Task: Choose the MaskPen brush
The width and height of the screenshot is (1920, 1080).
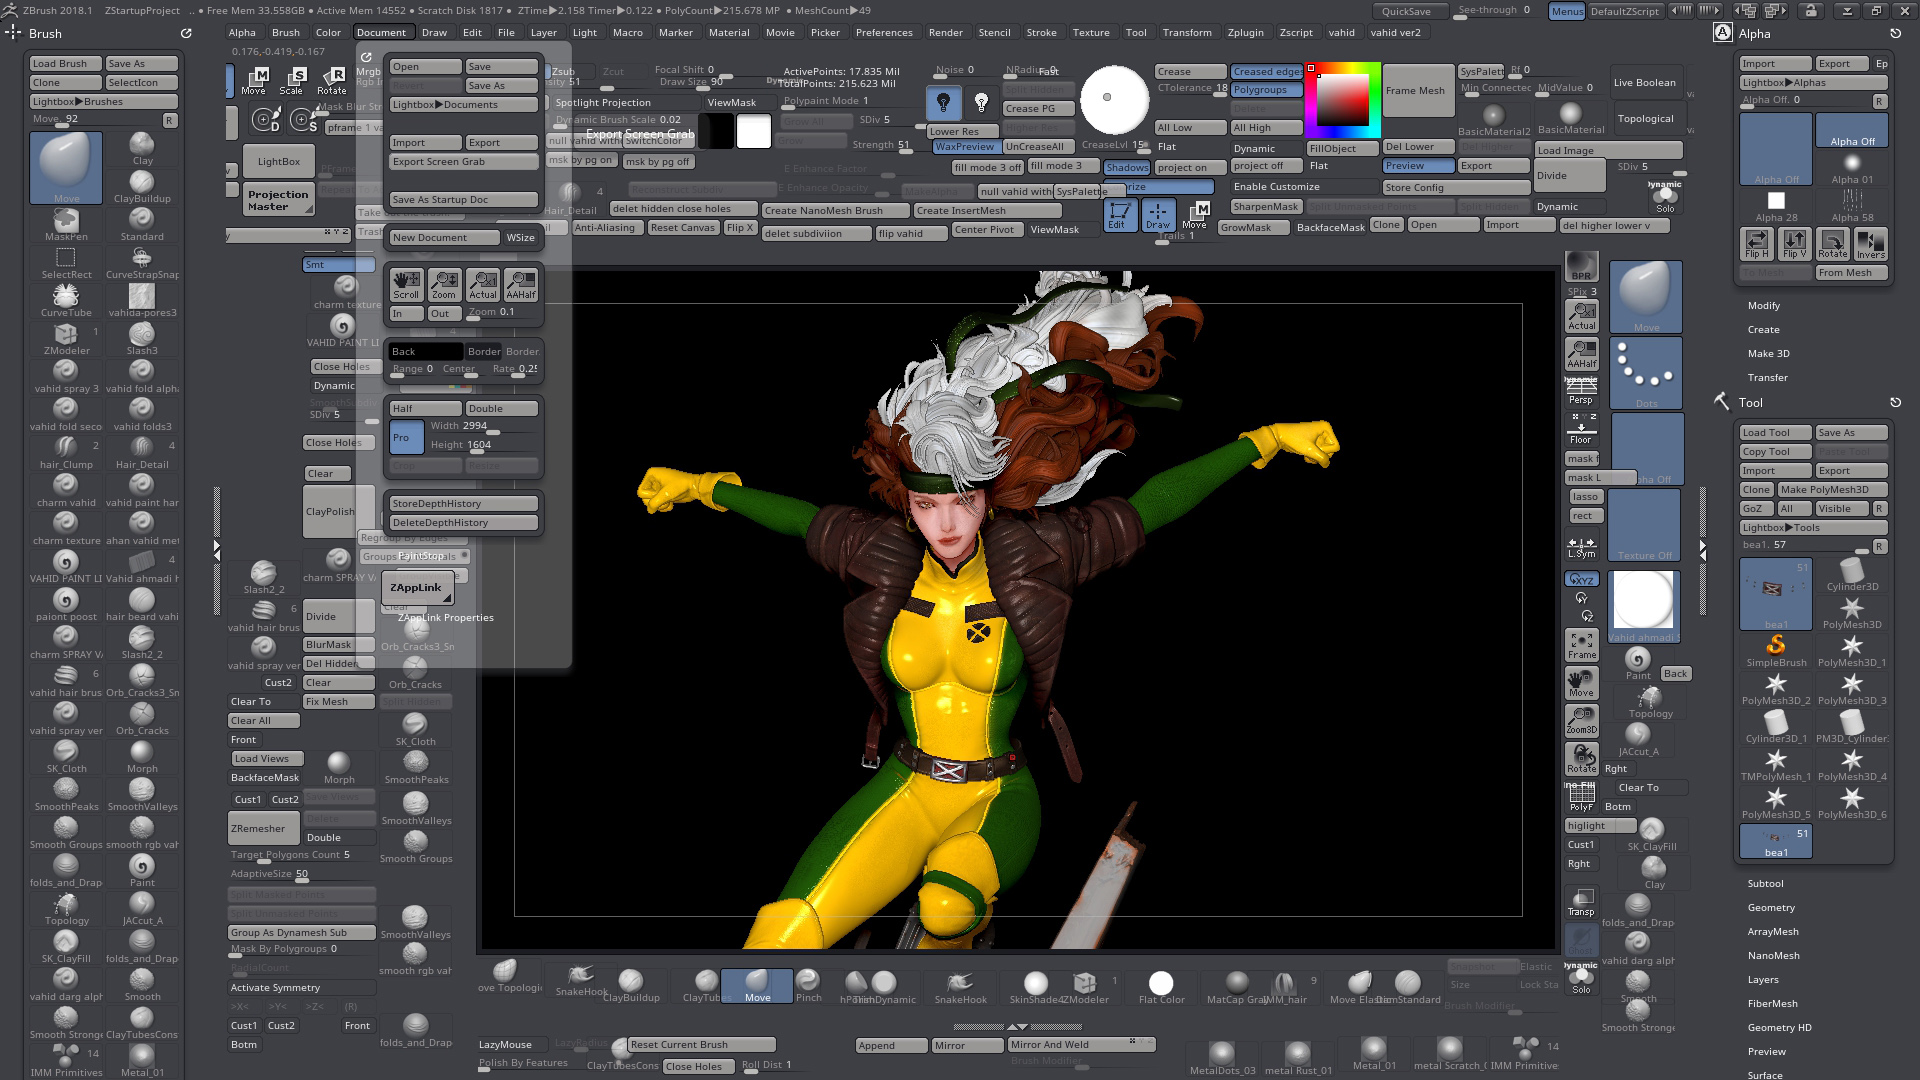Action: click(x=66, y=224)
